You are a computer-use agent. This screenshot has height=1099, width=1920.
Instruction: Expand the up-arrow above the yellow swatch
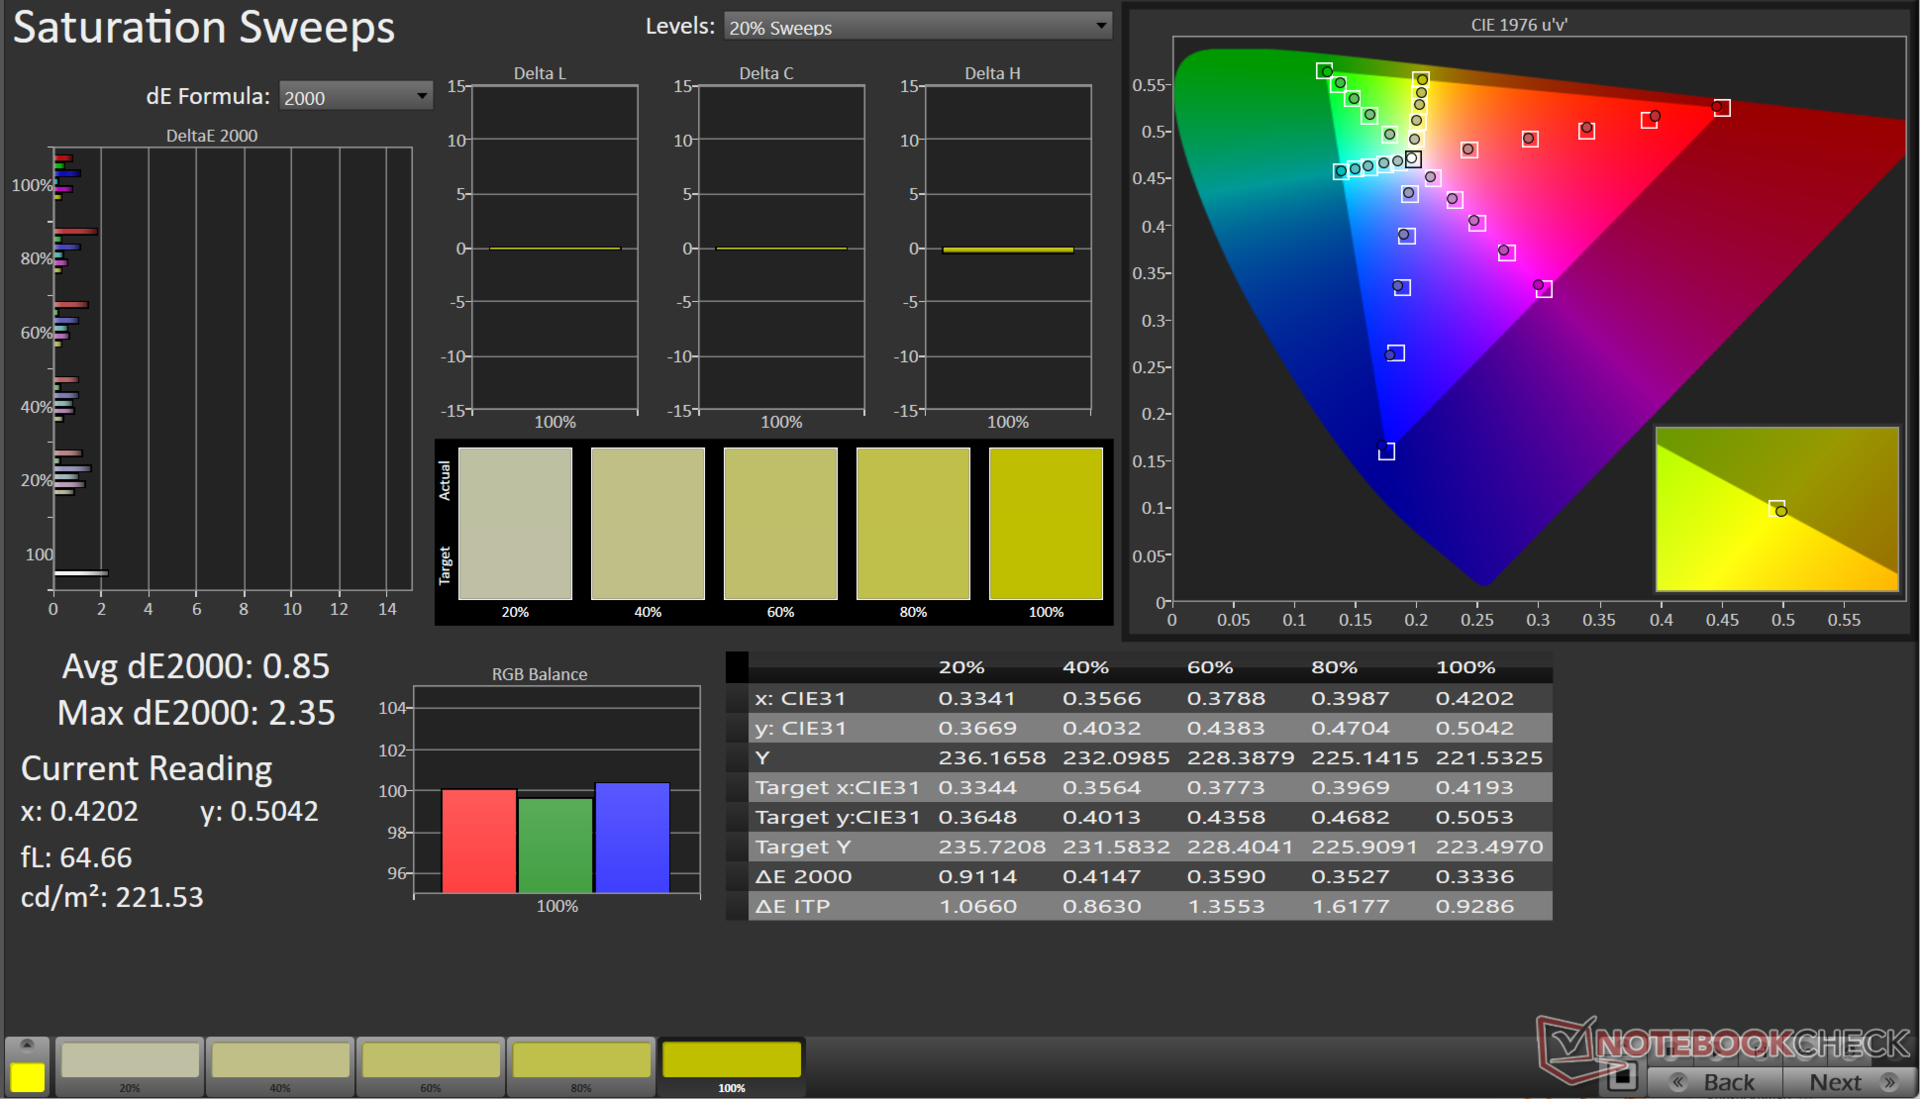click(27, 1045)
